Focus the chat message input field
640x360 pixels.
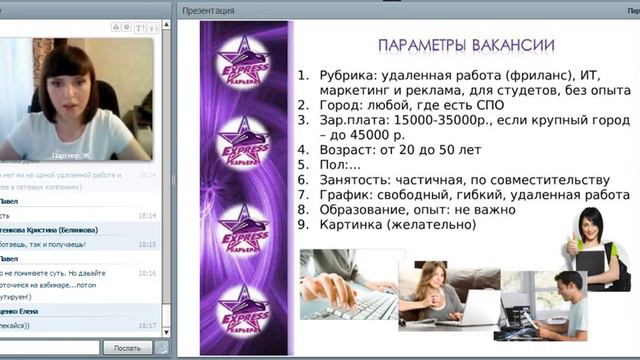(x=49, y=348)
